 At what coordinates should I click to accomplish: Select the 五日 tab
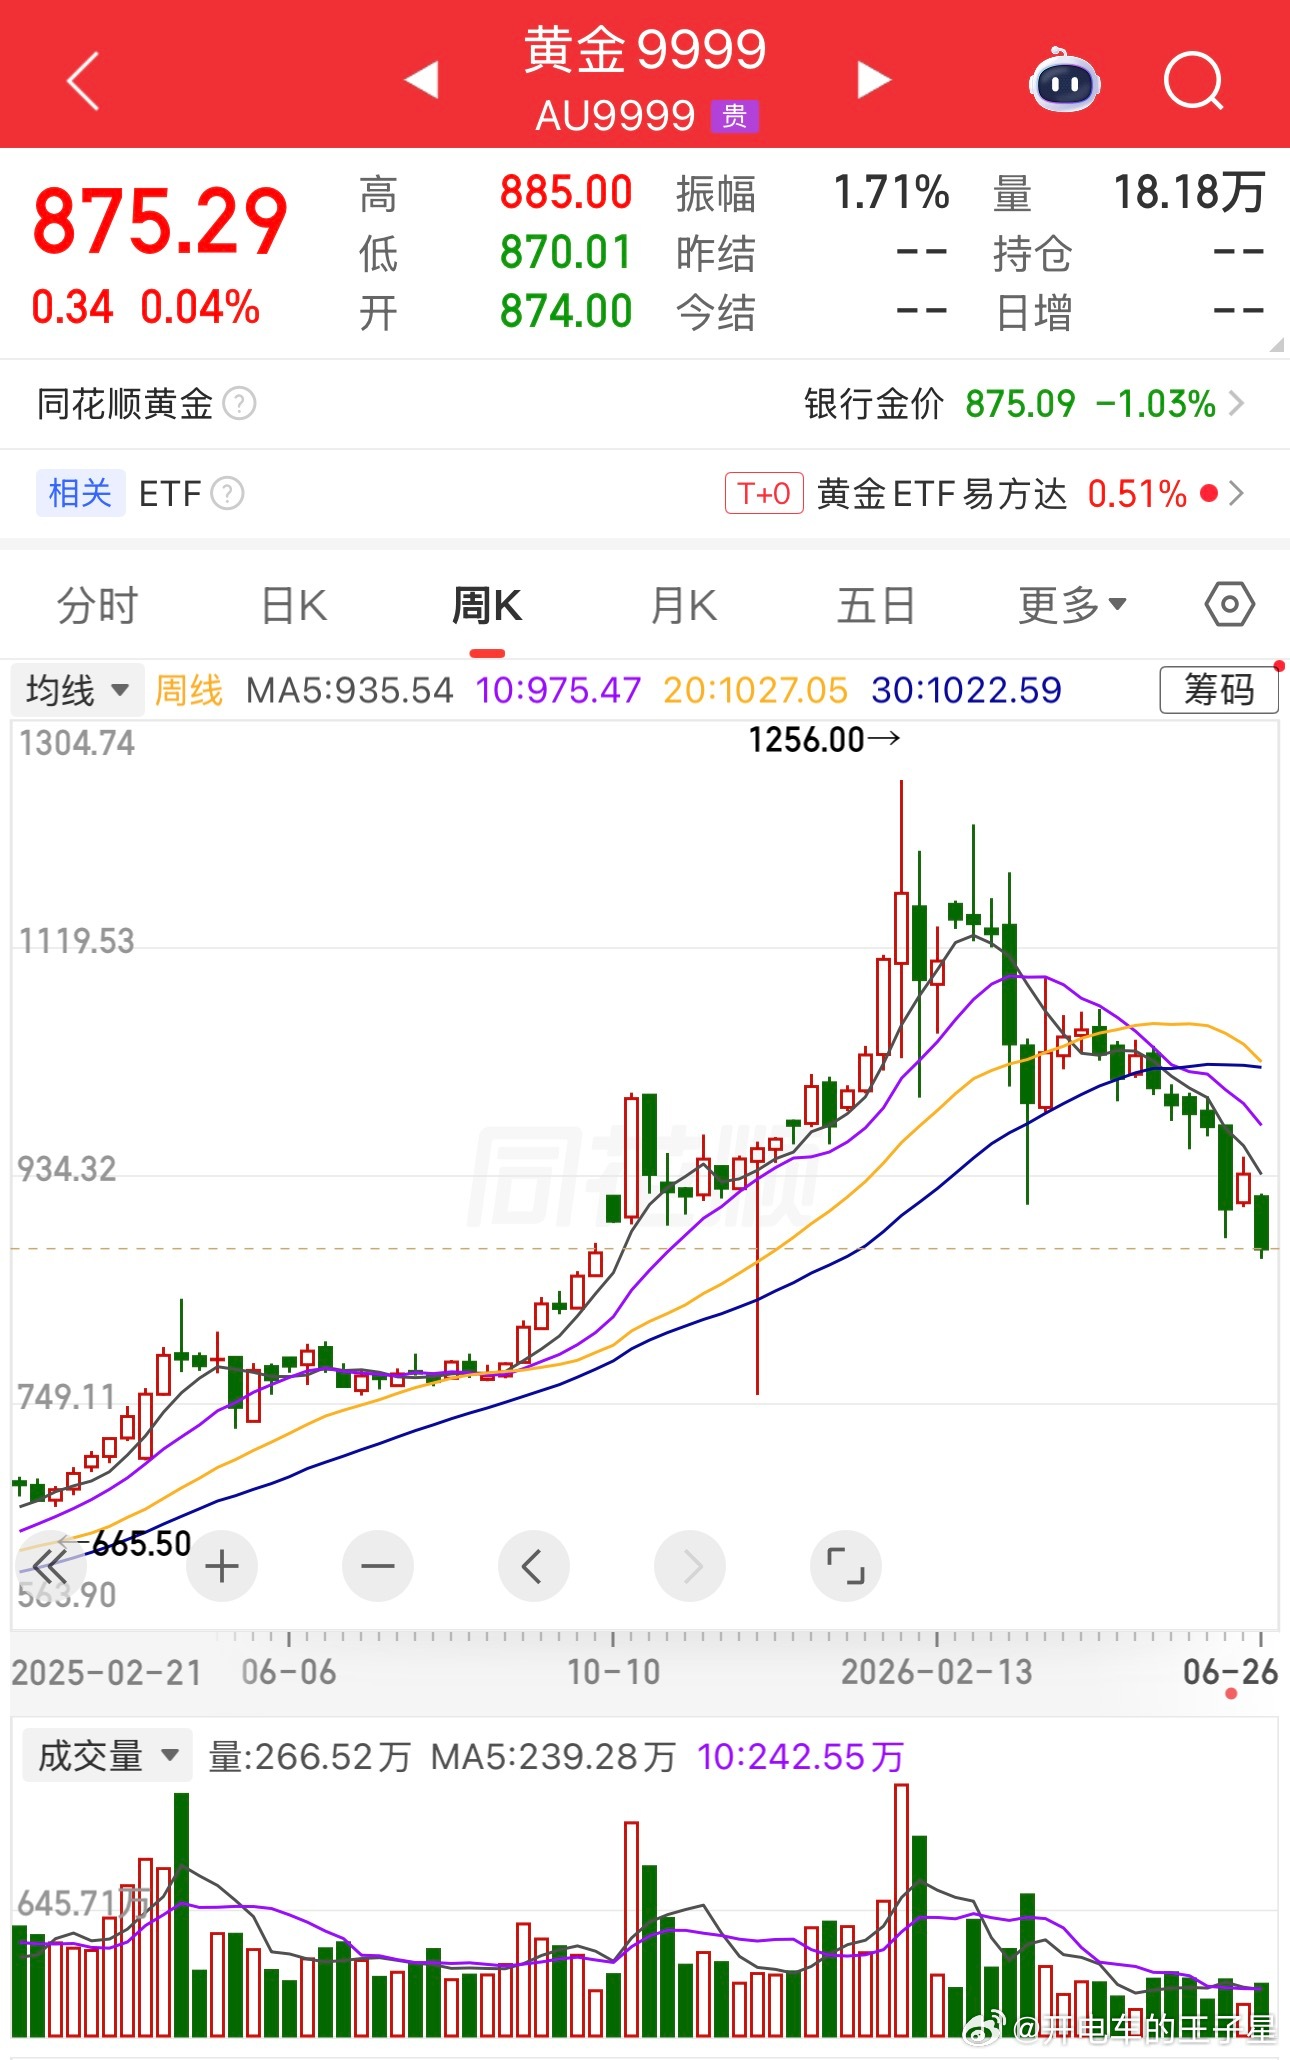click(x=876, y=605)
